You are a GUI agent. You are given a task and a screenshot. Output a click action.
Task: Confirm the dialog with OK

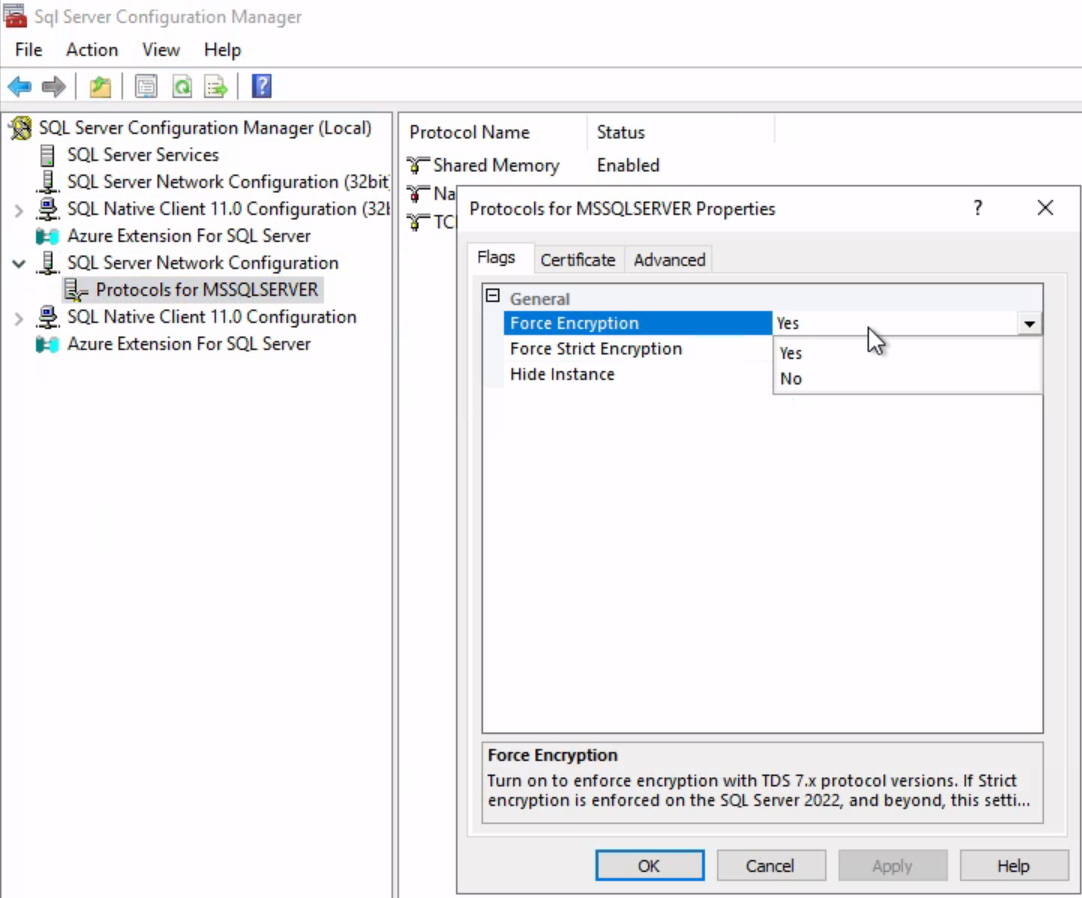(x=649, y=866)
